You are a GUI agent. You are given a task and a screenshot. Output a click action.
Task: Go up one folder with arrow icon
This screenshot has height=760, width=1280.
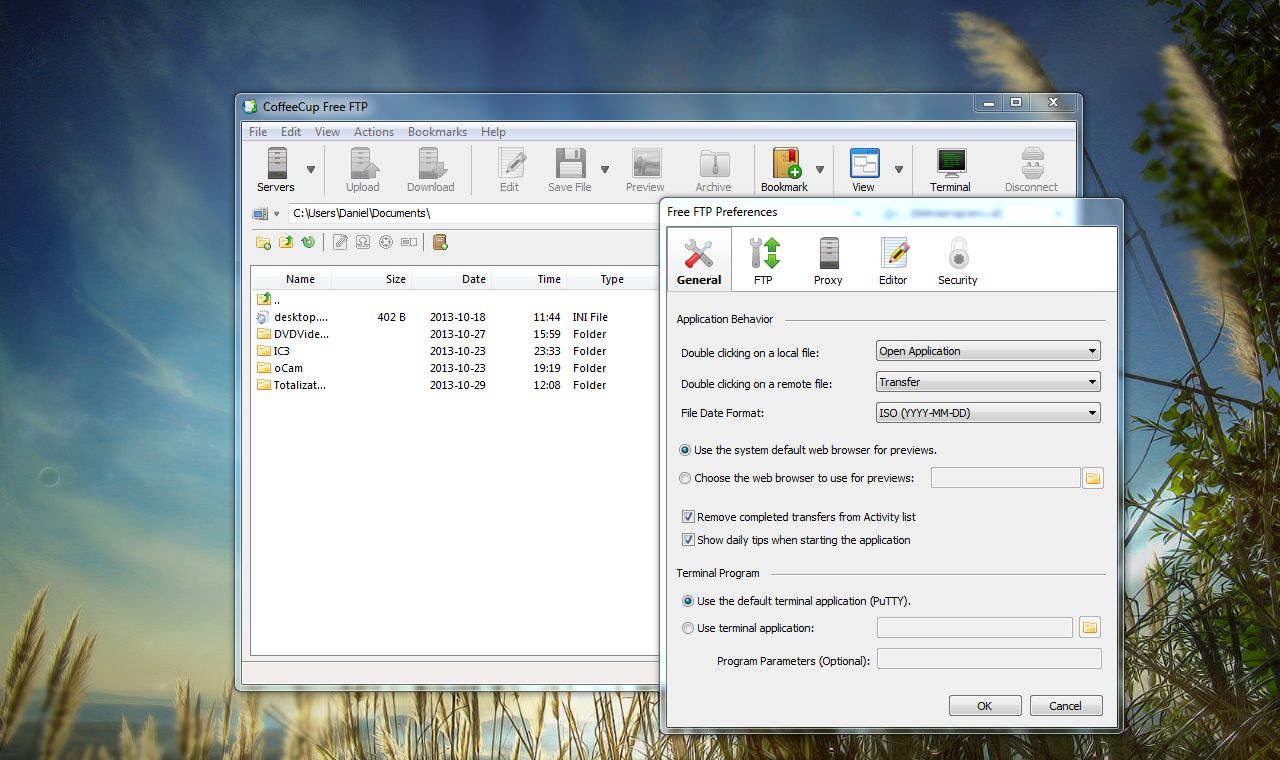[286, 242]
